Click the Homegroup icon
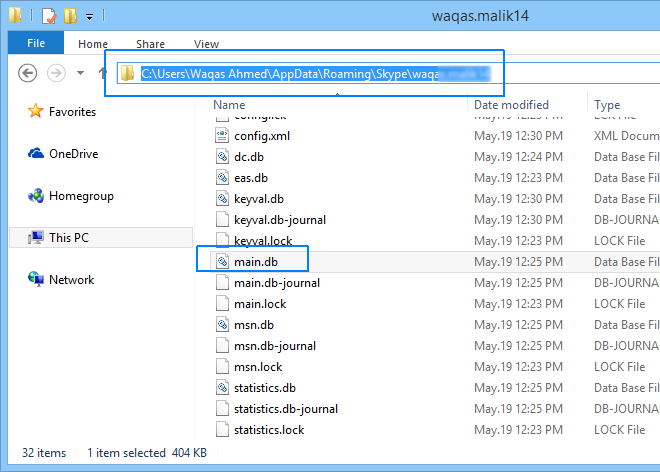The height and width of the screenshot is (472, 660). [x=36, y=195]
